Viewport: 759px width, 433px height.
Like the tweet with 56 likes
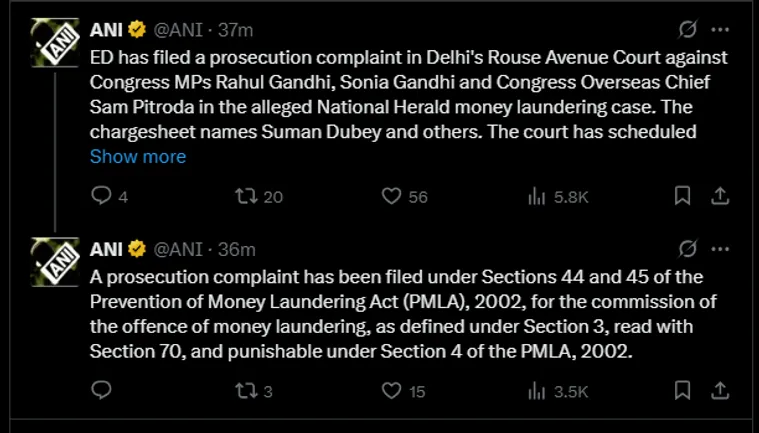(x=393, y=196)
